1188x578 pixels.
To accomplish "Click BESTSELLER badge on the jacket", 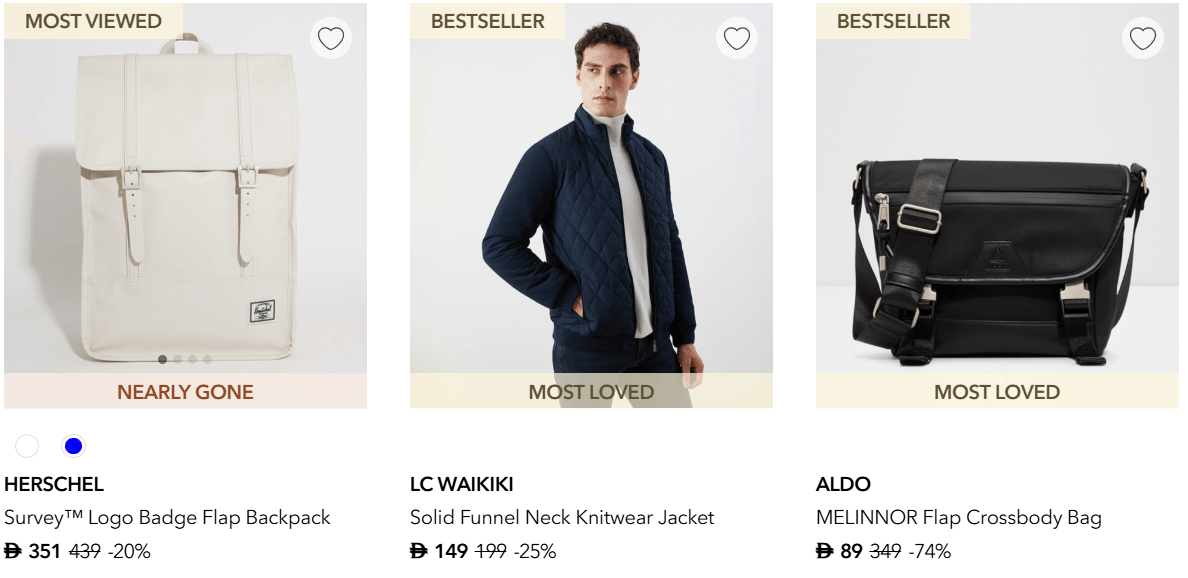I will click(x=487, y=21).
